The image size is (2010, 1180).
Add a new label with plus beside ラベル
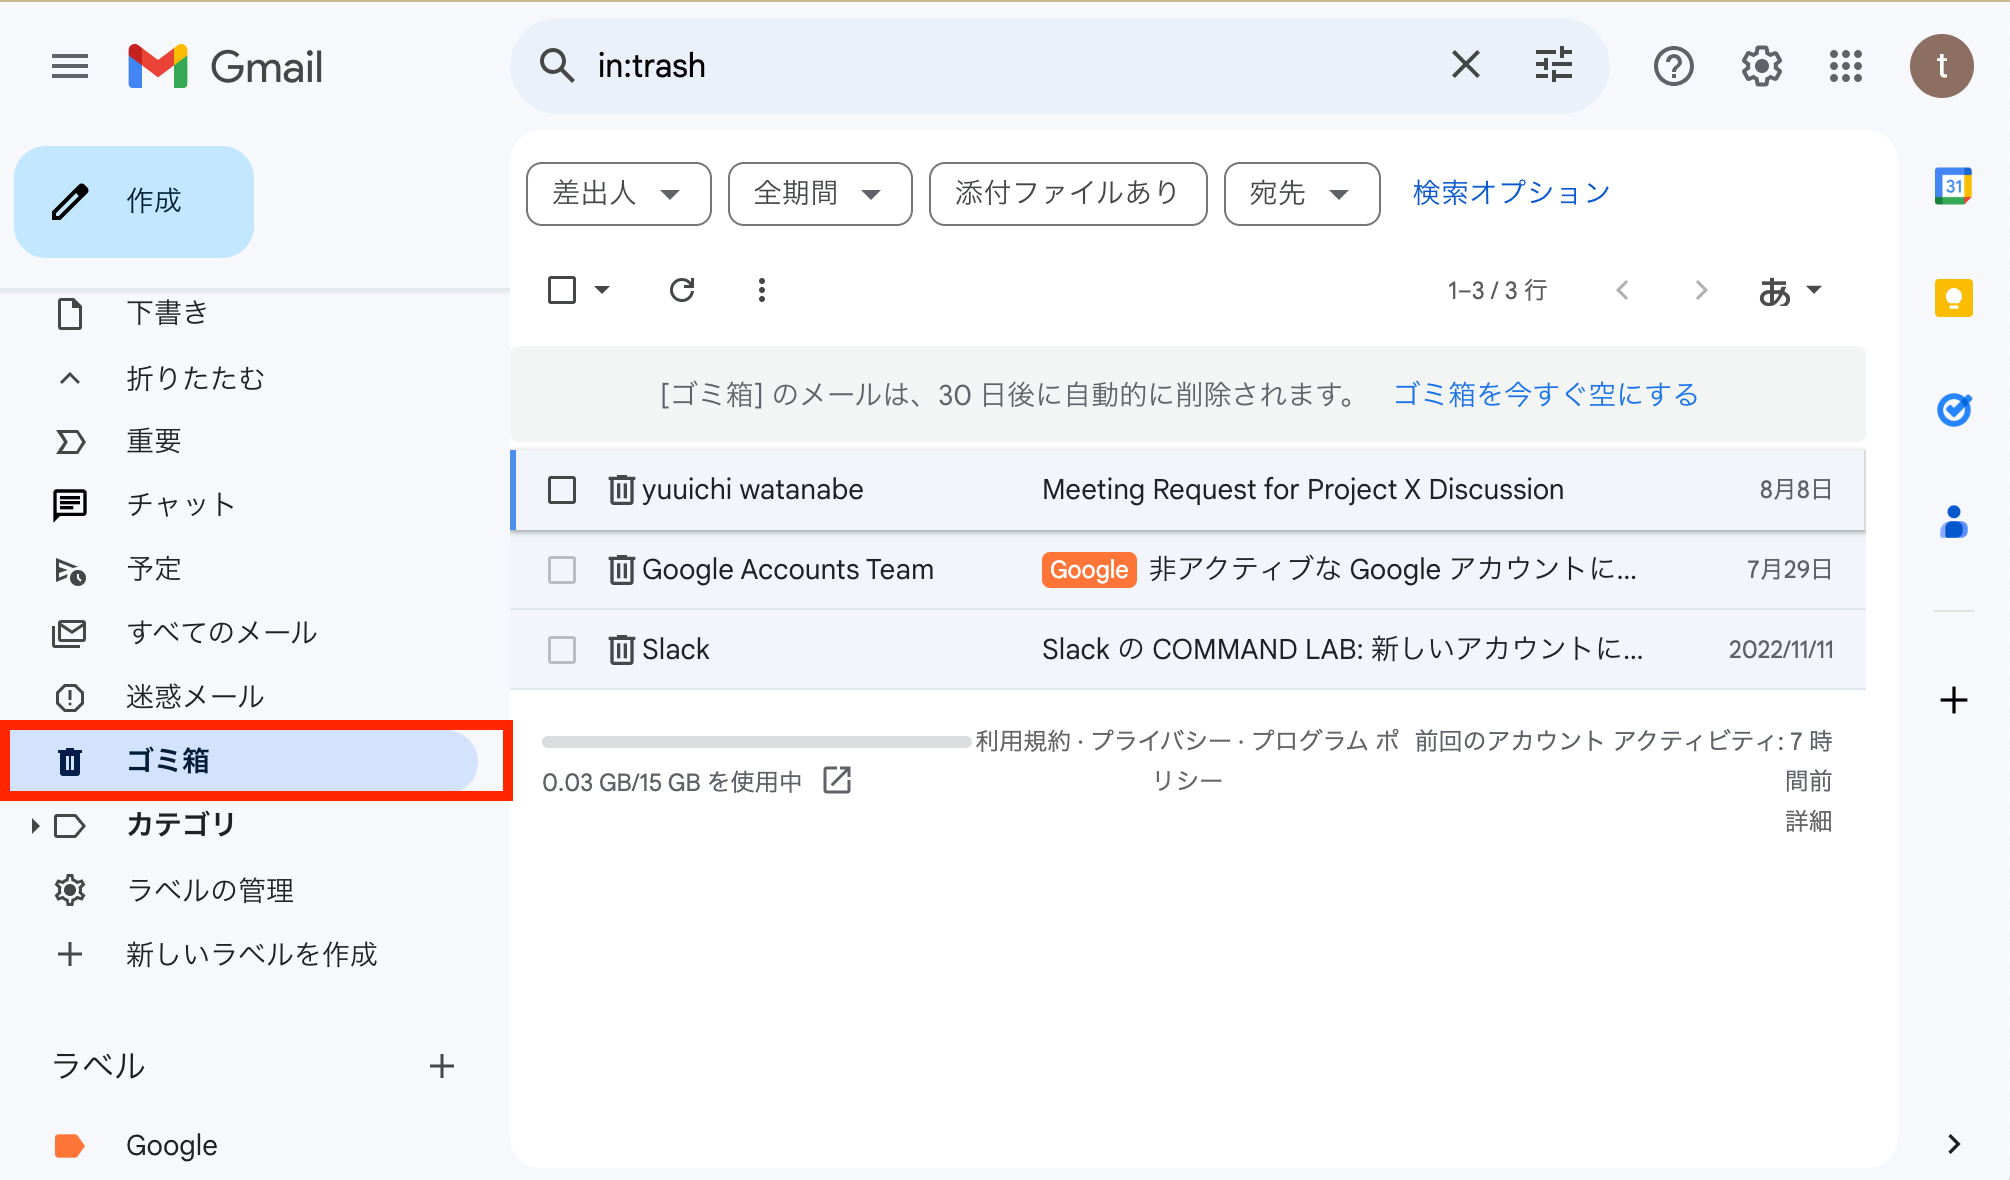442,1066
